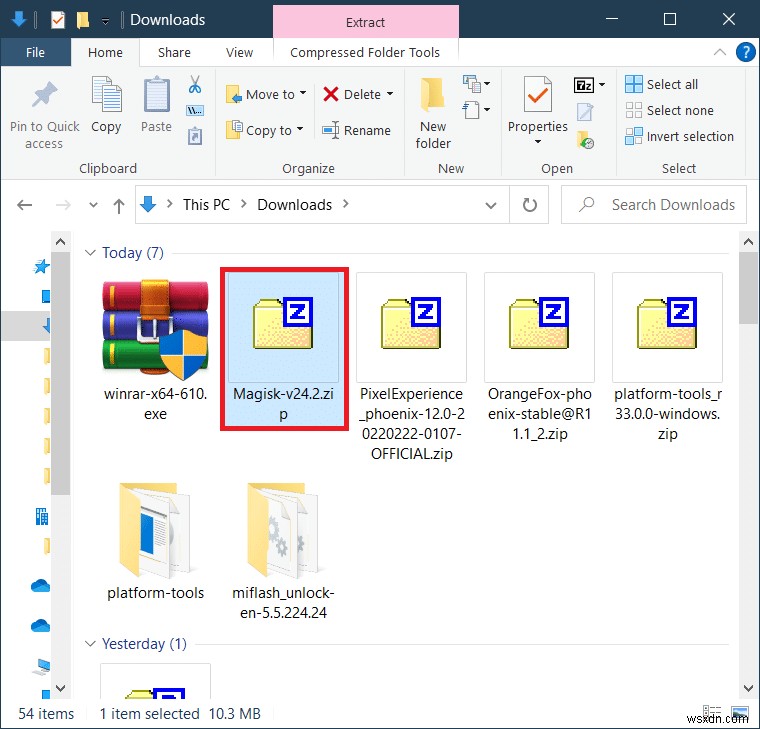The height and width of the screenshot is (729, 760).
Task: Collapse the Today (7) group
Action: tap(90, 253)
